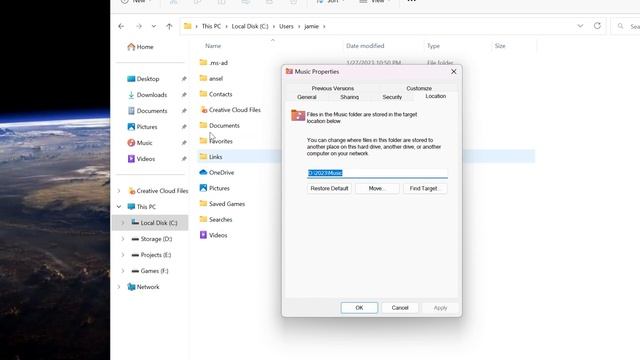Confirm Music Properties with OK
The width and height of the screenshot is (640, 360).
(x=359, y=308)
